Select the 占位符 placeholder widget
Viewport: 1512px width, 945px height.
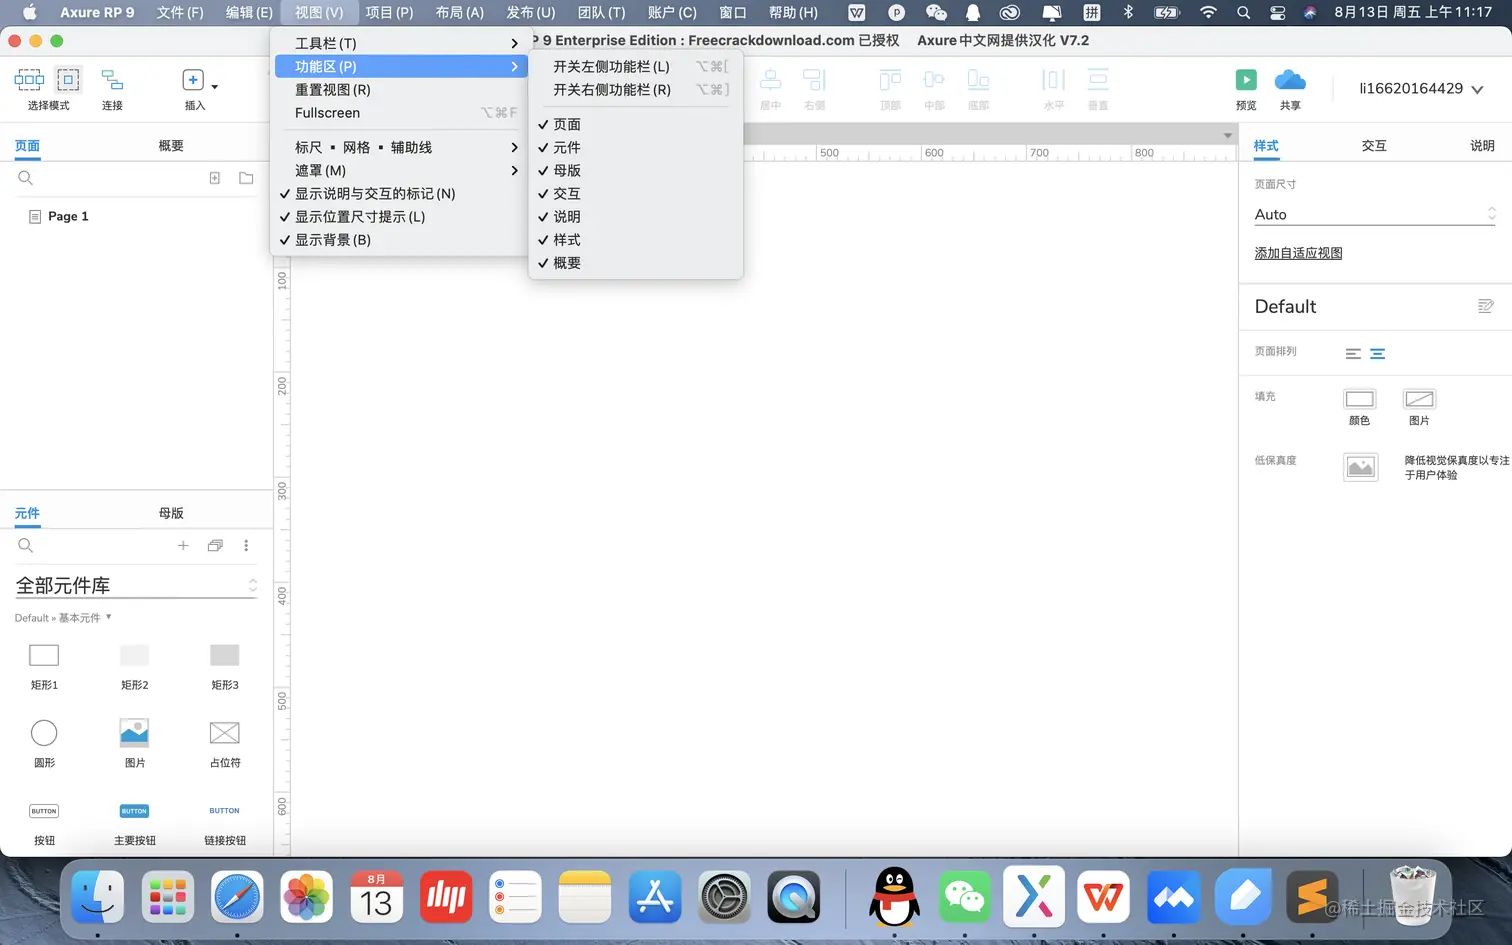pyautogui.click(x=225, y=733)
